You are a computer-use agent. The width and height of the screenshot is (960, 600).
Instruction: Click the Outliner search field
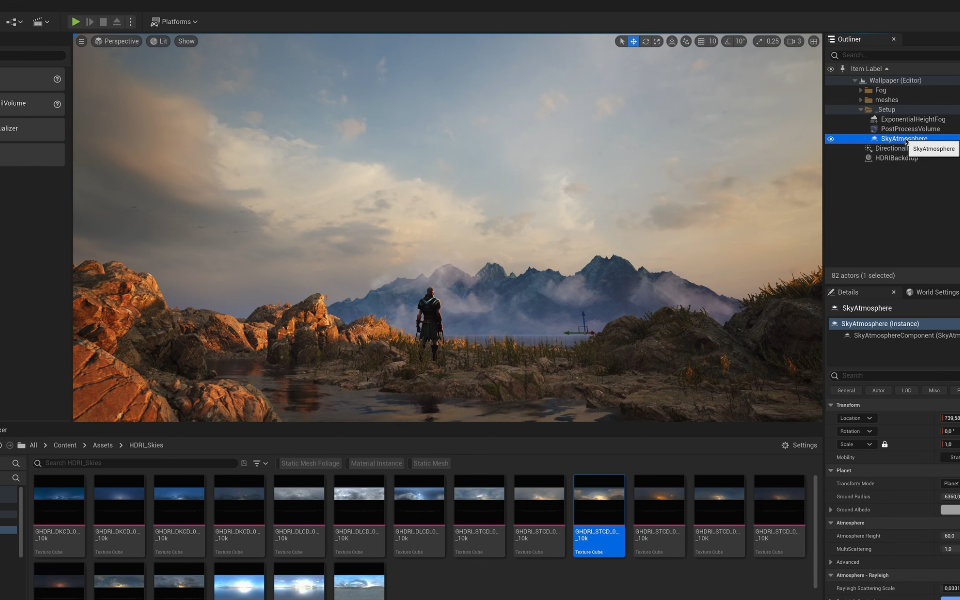(896, 55)
